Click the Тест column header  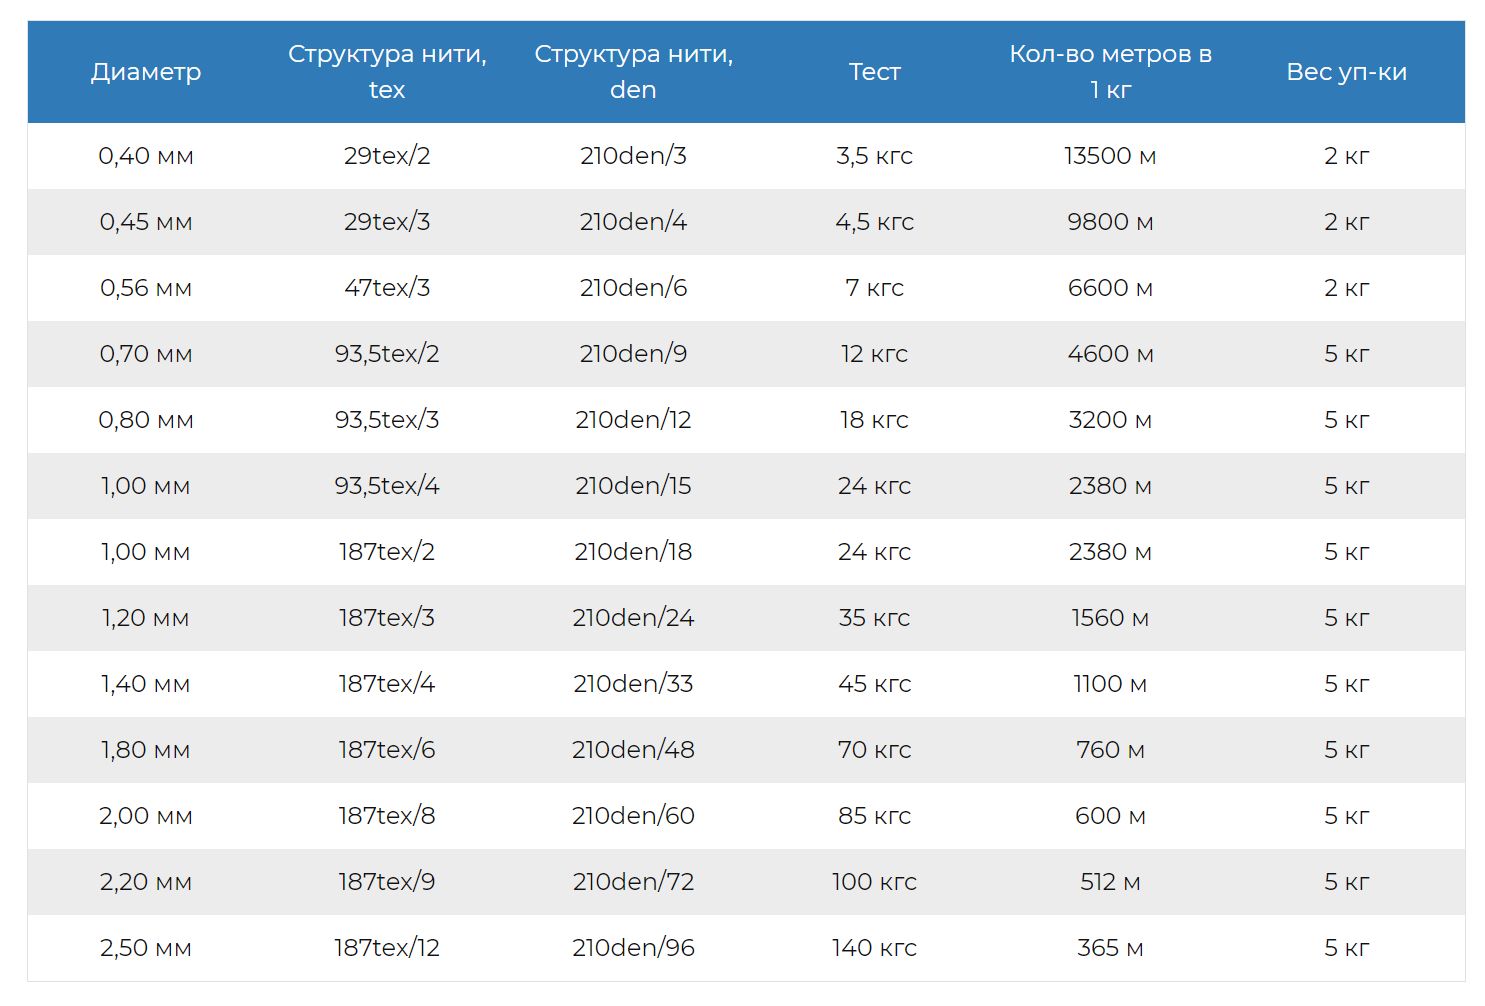874,72
